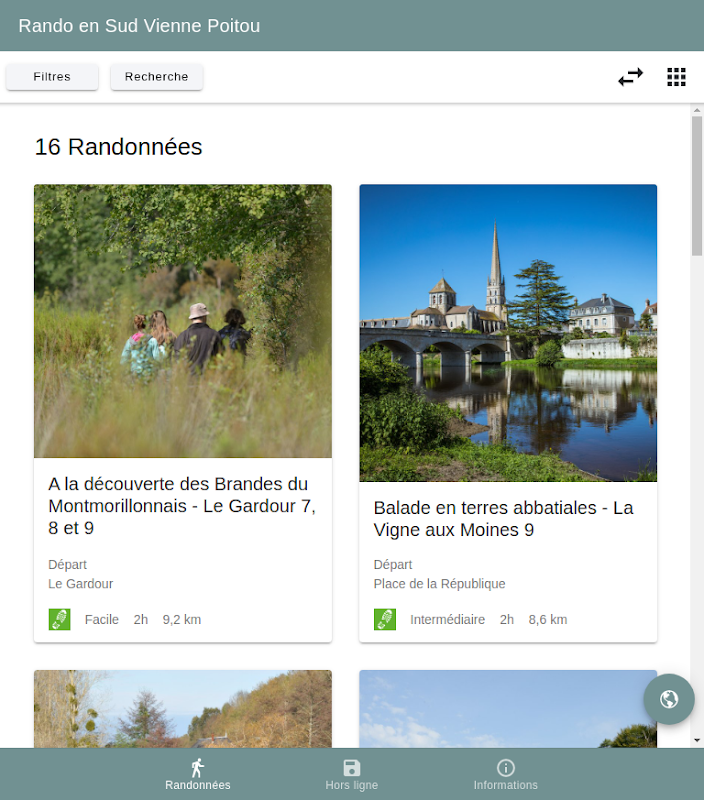
Task: Click the 8,6 km distance text
Action: click(548, 619)
